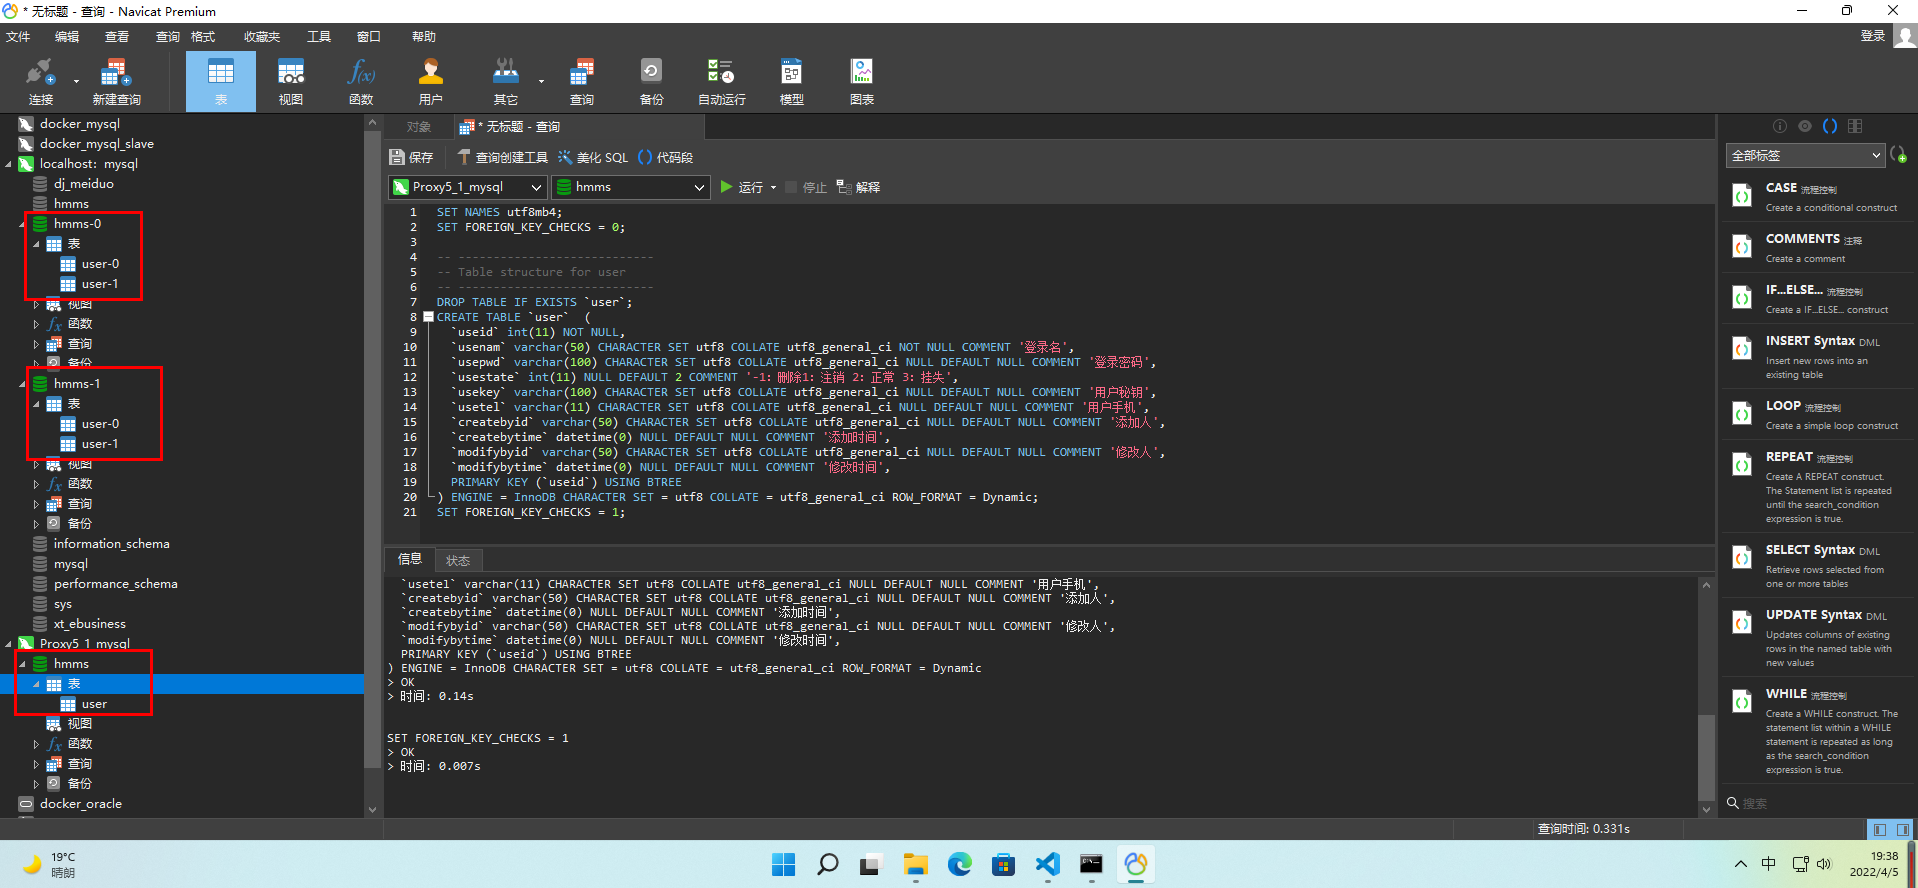Open Visual Studio Code from taskbar
The width and height of the screenshot is (1918, 888).
pos(1047,864)
